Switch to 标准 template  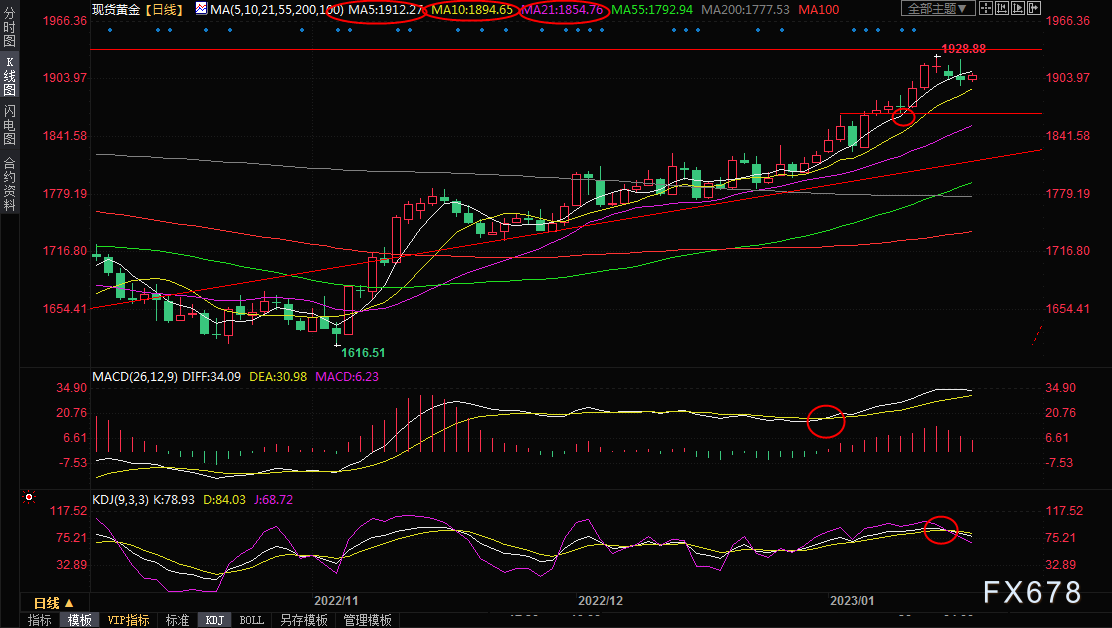pyautogui.click(x=177, y=620)
